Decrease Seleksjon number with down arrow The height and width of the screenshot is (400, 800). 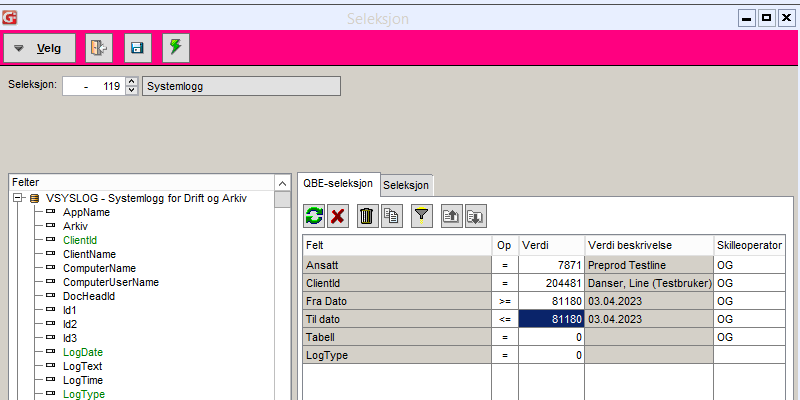[132, 90]
